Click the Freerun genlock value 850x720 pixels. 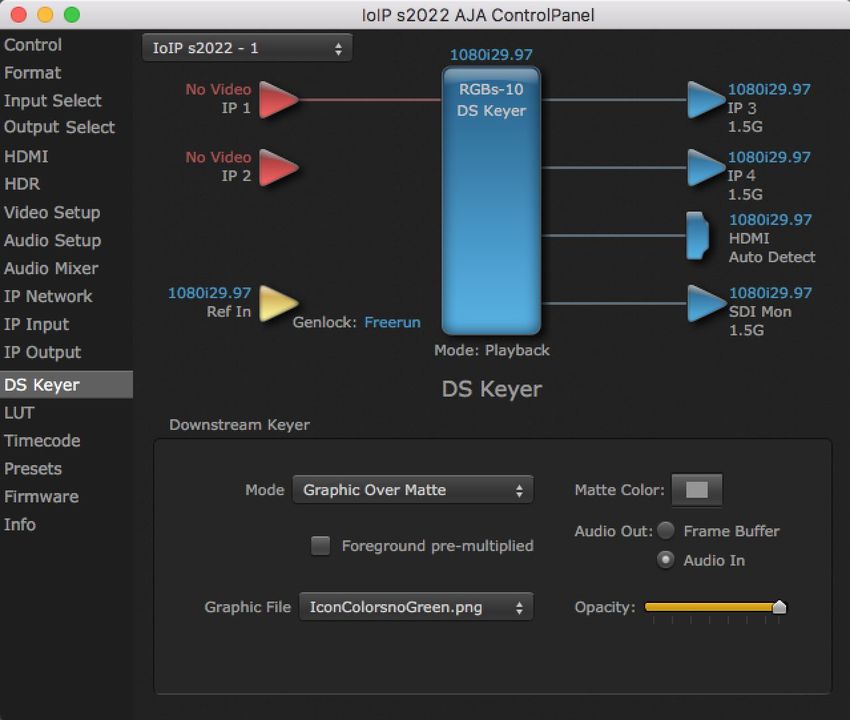[x=392, y=323]
